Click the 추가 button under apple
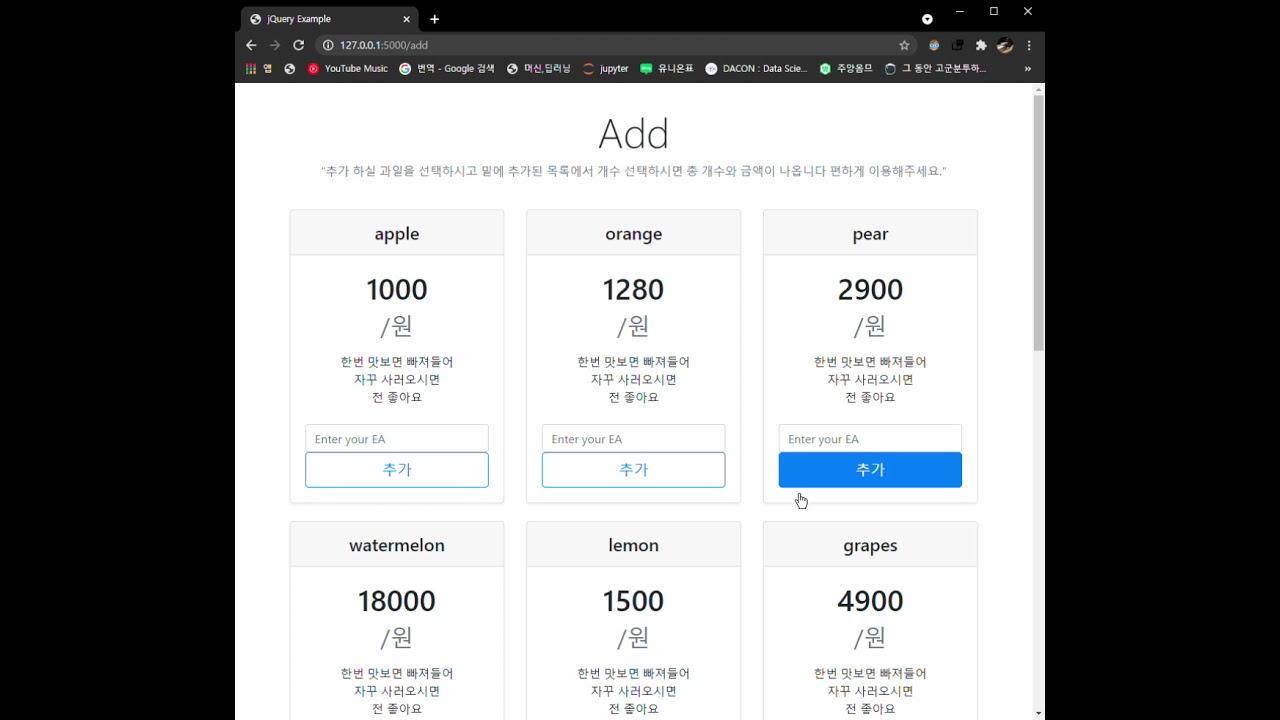This screenshot has height=720, width=1280. pyautogui.click(x=397, y=470)
